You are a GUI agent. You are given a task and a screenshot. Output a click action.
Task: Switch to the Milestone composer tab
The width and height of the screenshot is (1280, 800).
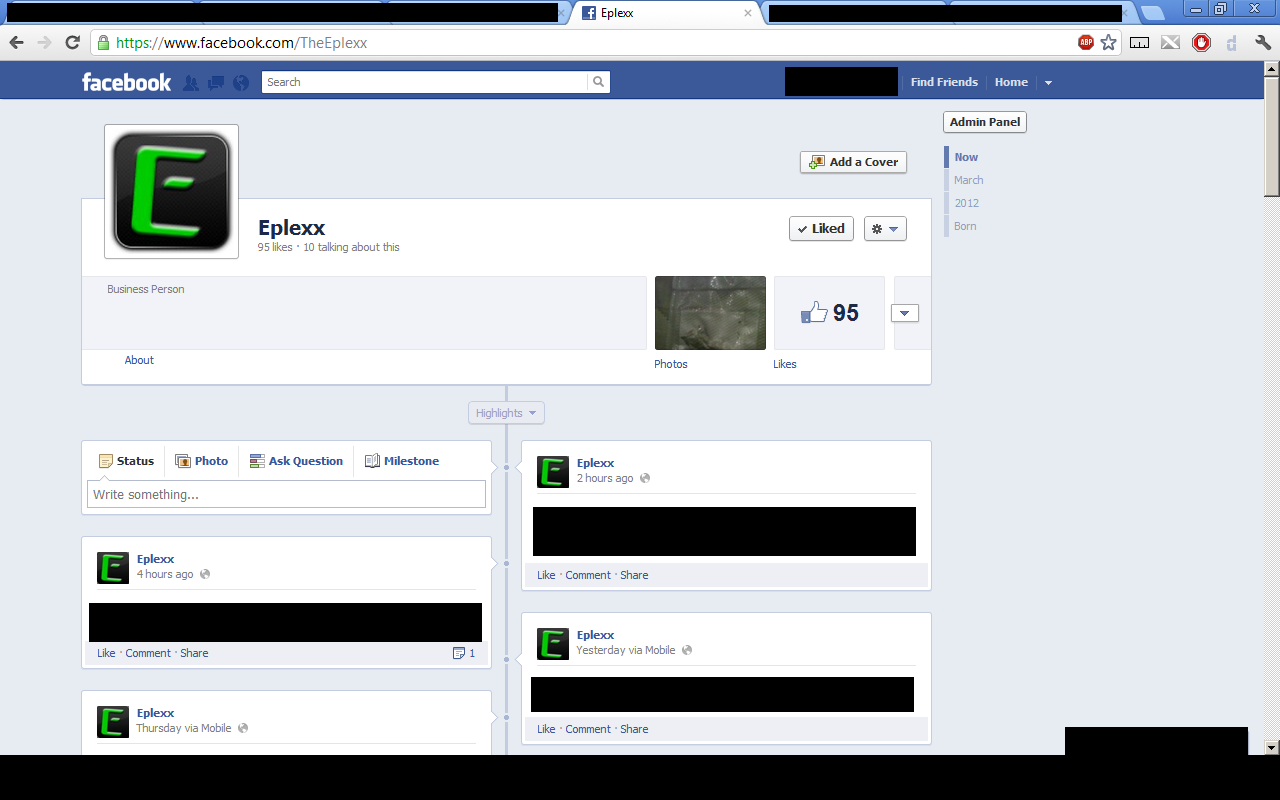(x=402, y=461)
